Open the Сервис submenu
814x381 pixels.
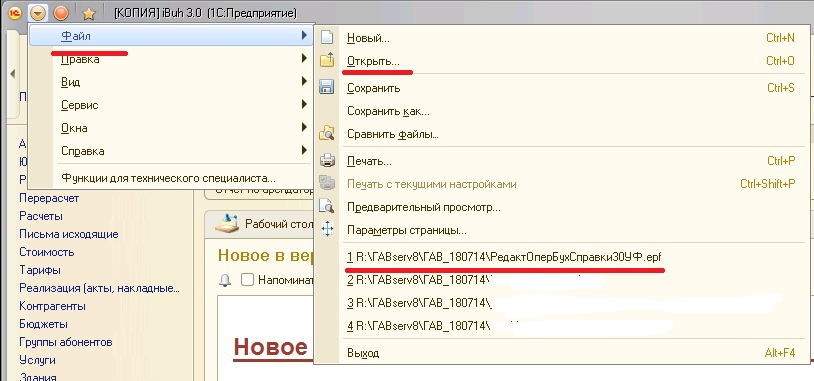[171, 105]
